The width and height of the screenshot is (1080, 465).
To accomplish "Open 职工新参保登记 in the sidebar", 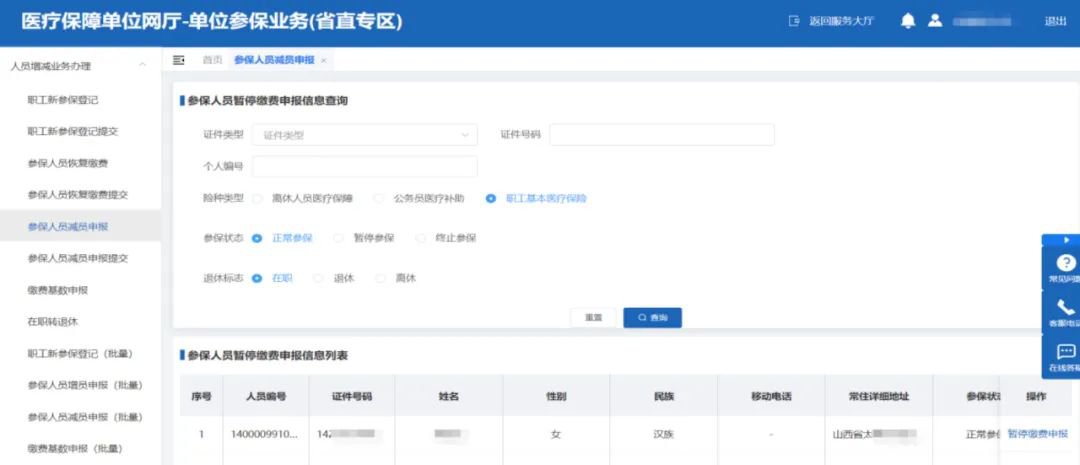I will (62, 100).
